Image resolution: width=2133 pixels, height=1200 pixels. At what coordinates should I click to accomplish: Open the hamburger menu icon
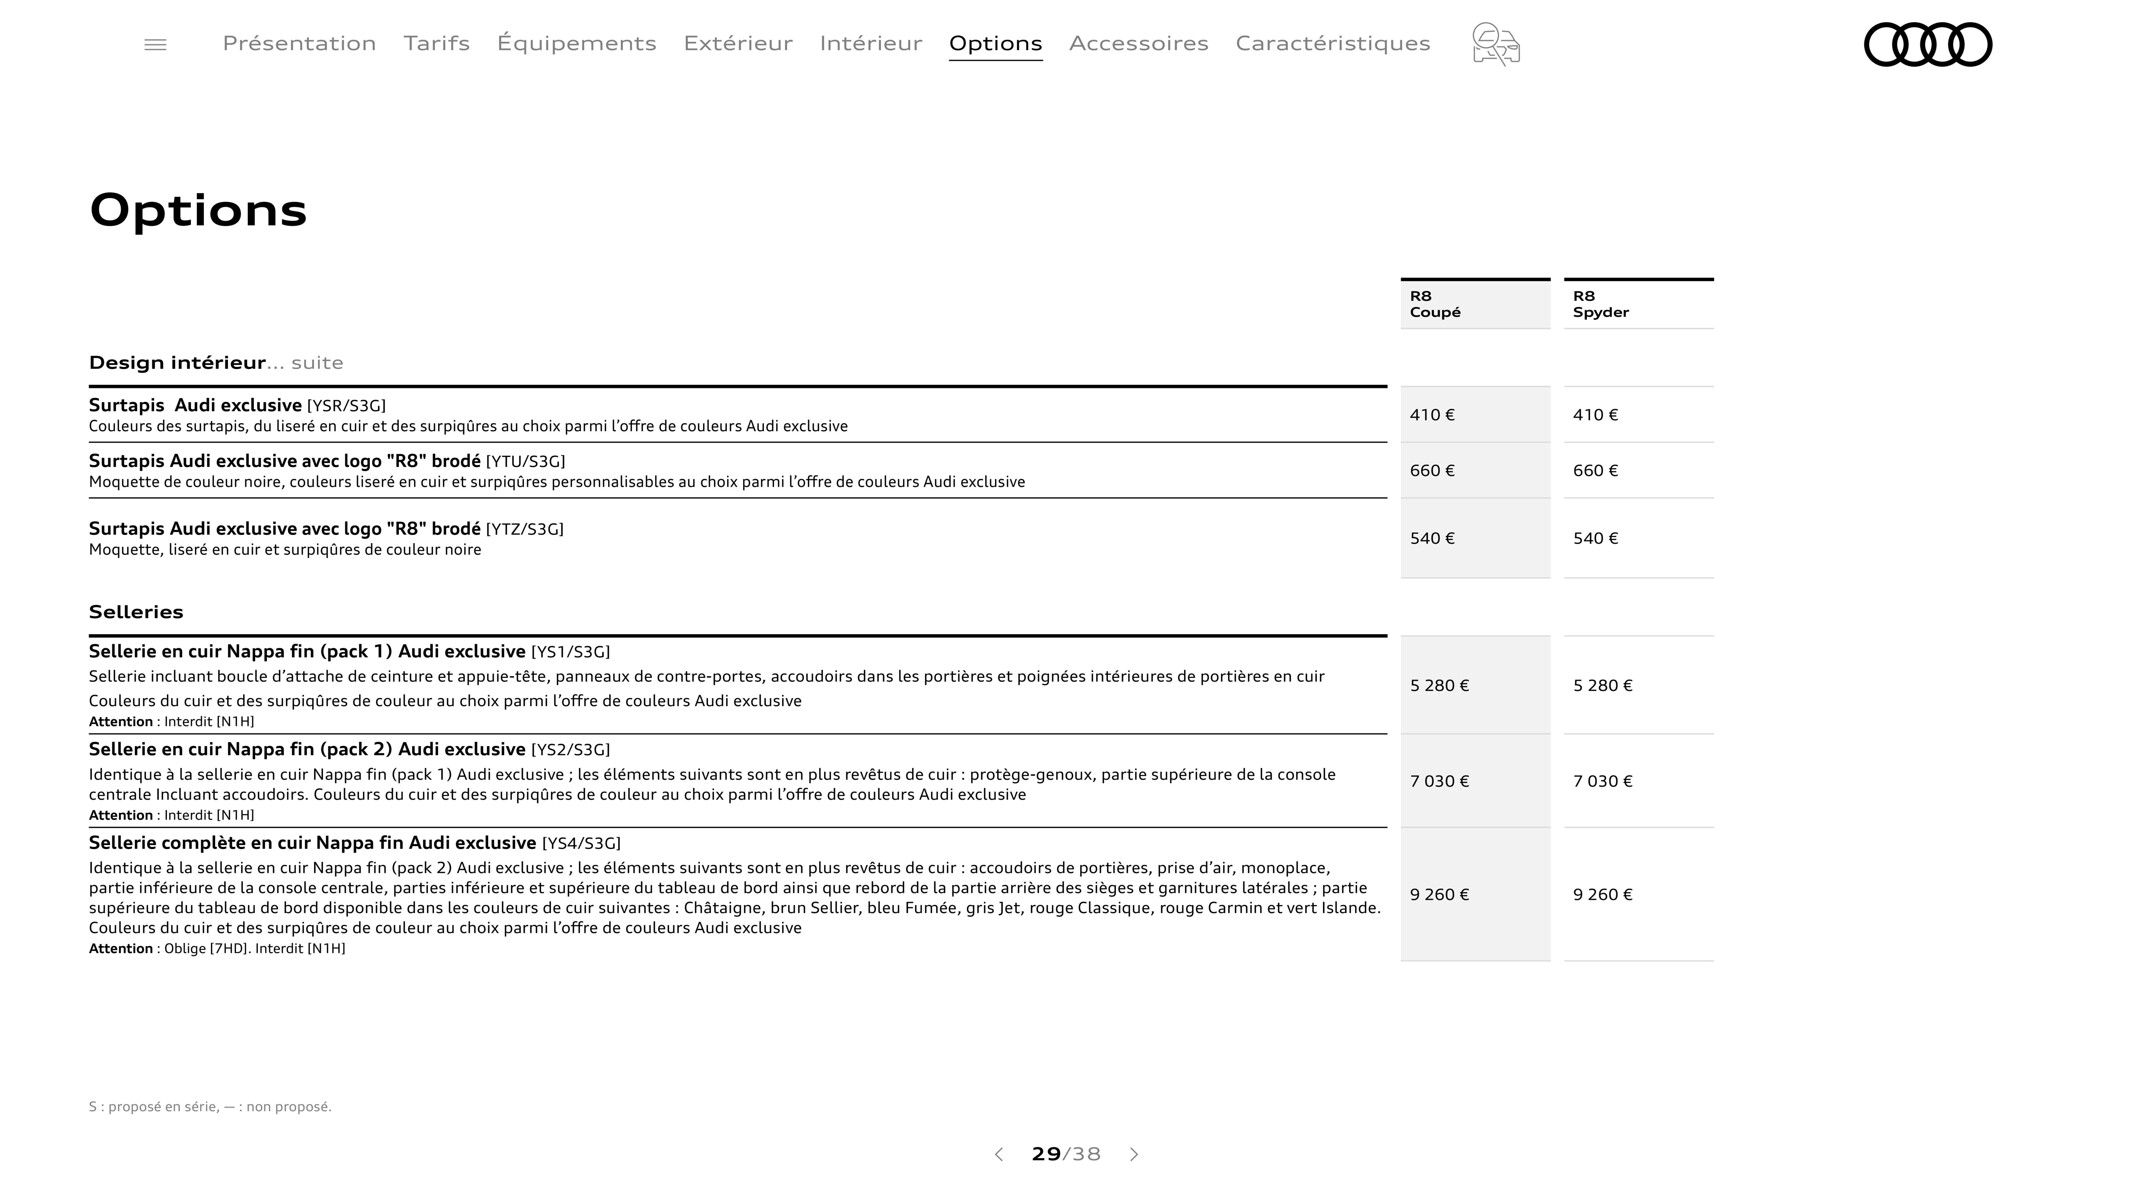(x=155, y=44)
